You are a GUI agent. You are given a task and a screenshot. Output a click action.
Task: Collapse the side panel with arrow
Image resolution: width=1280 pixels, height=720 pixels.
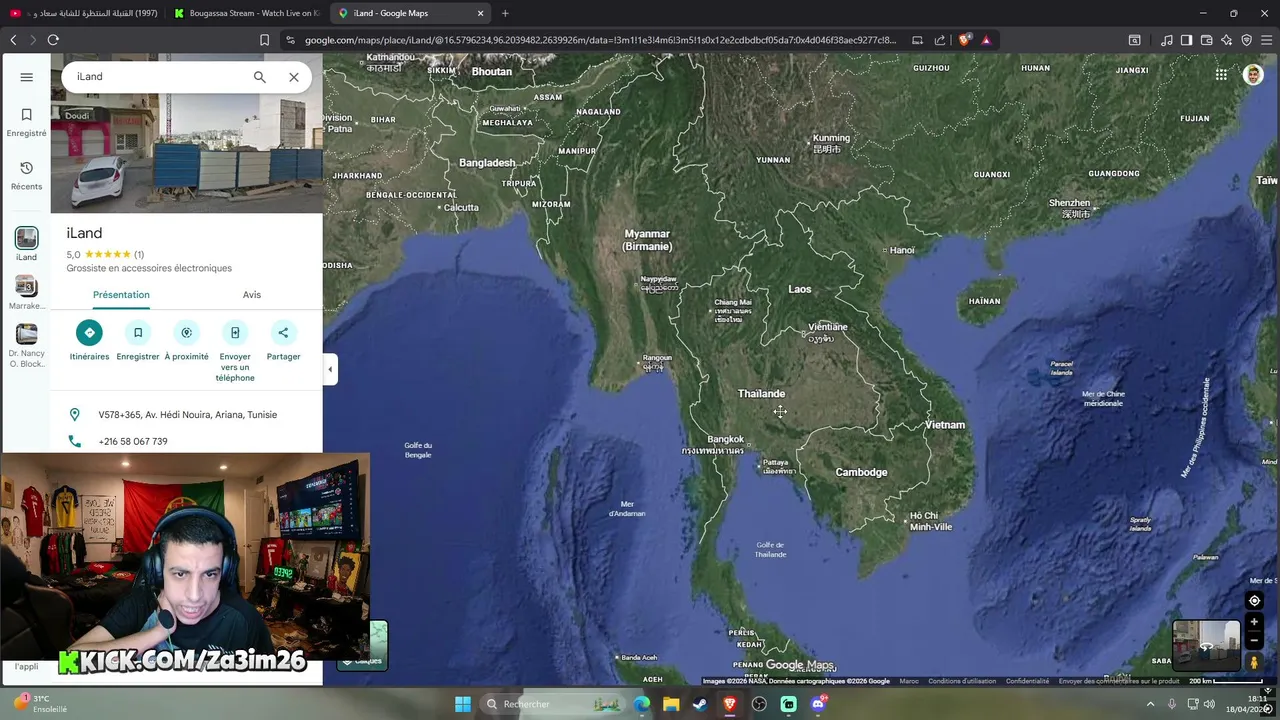(330, 369)
